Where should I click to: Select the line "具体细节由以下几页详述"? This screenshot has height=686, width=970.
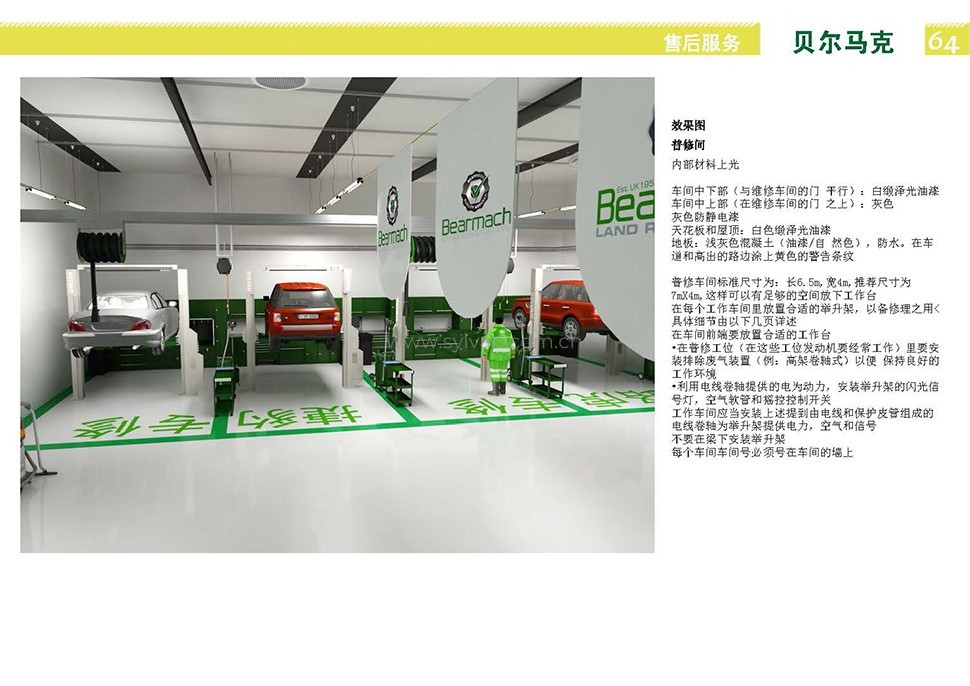[734, 321]
